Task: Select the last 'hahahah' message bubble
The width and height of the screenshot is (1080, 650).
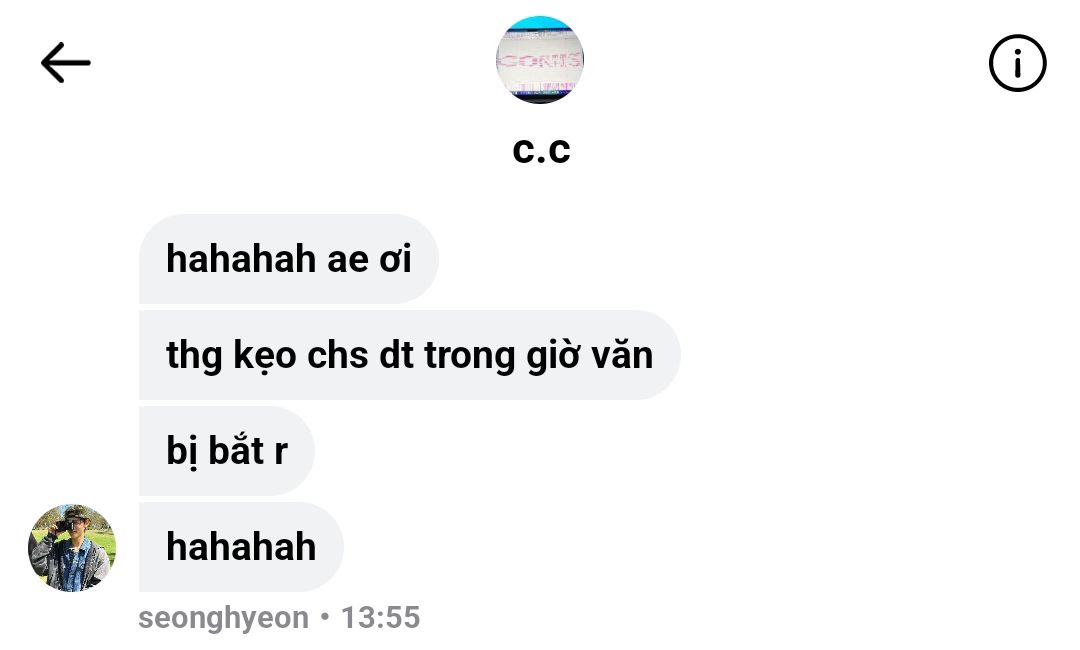Action: coord(241,547)
